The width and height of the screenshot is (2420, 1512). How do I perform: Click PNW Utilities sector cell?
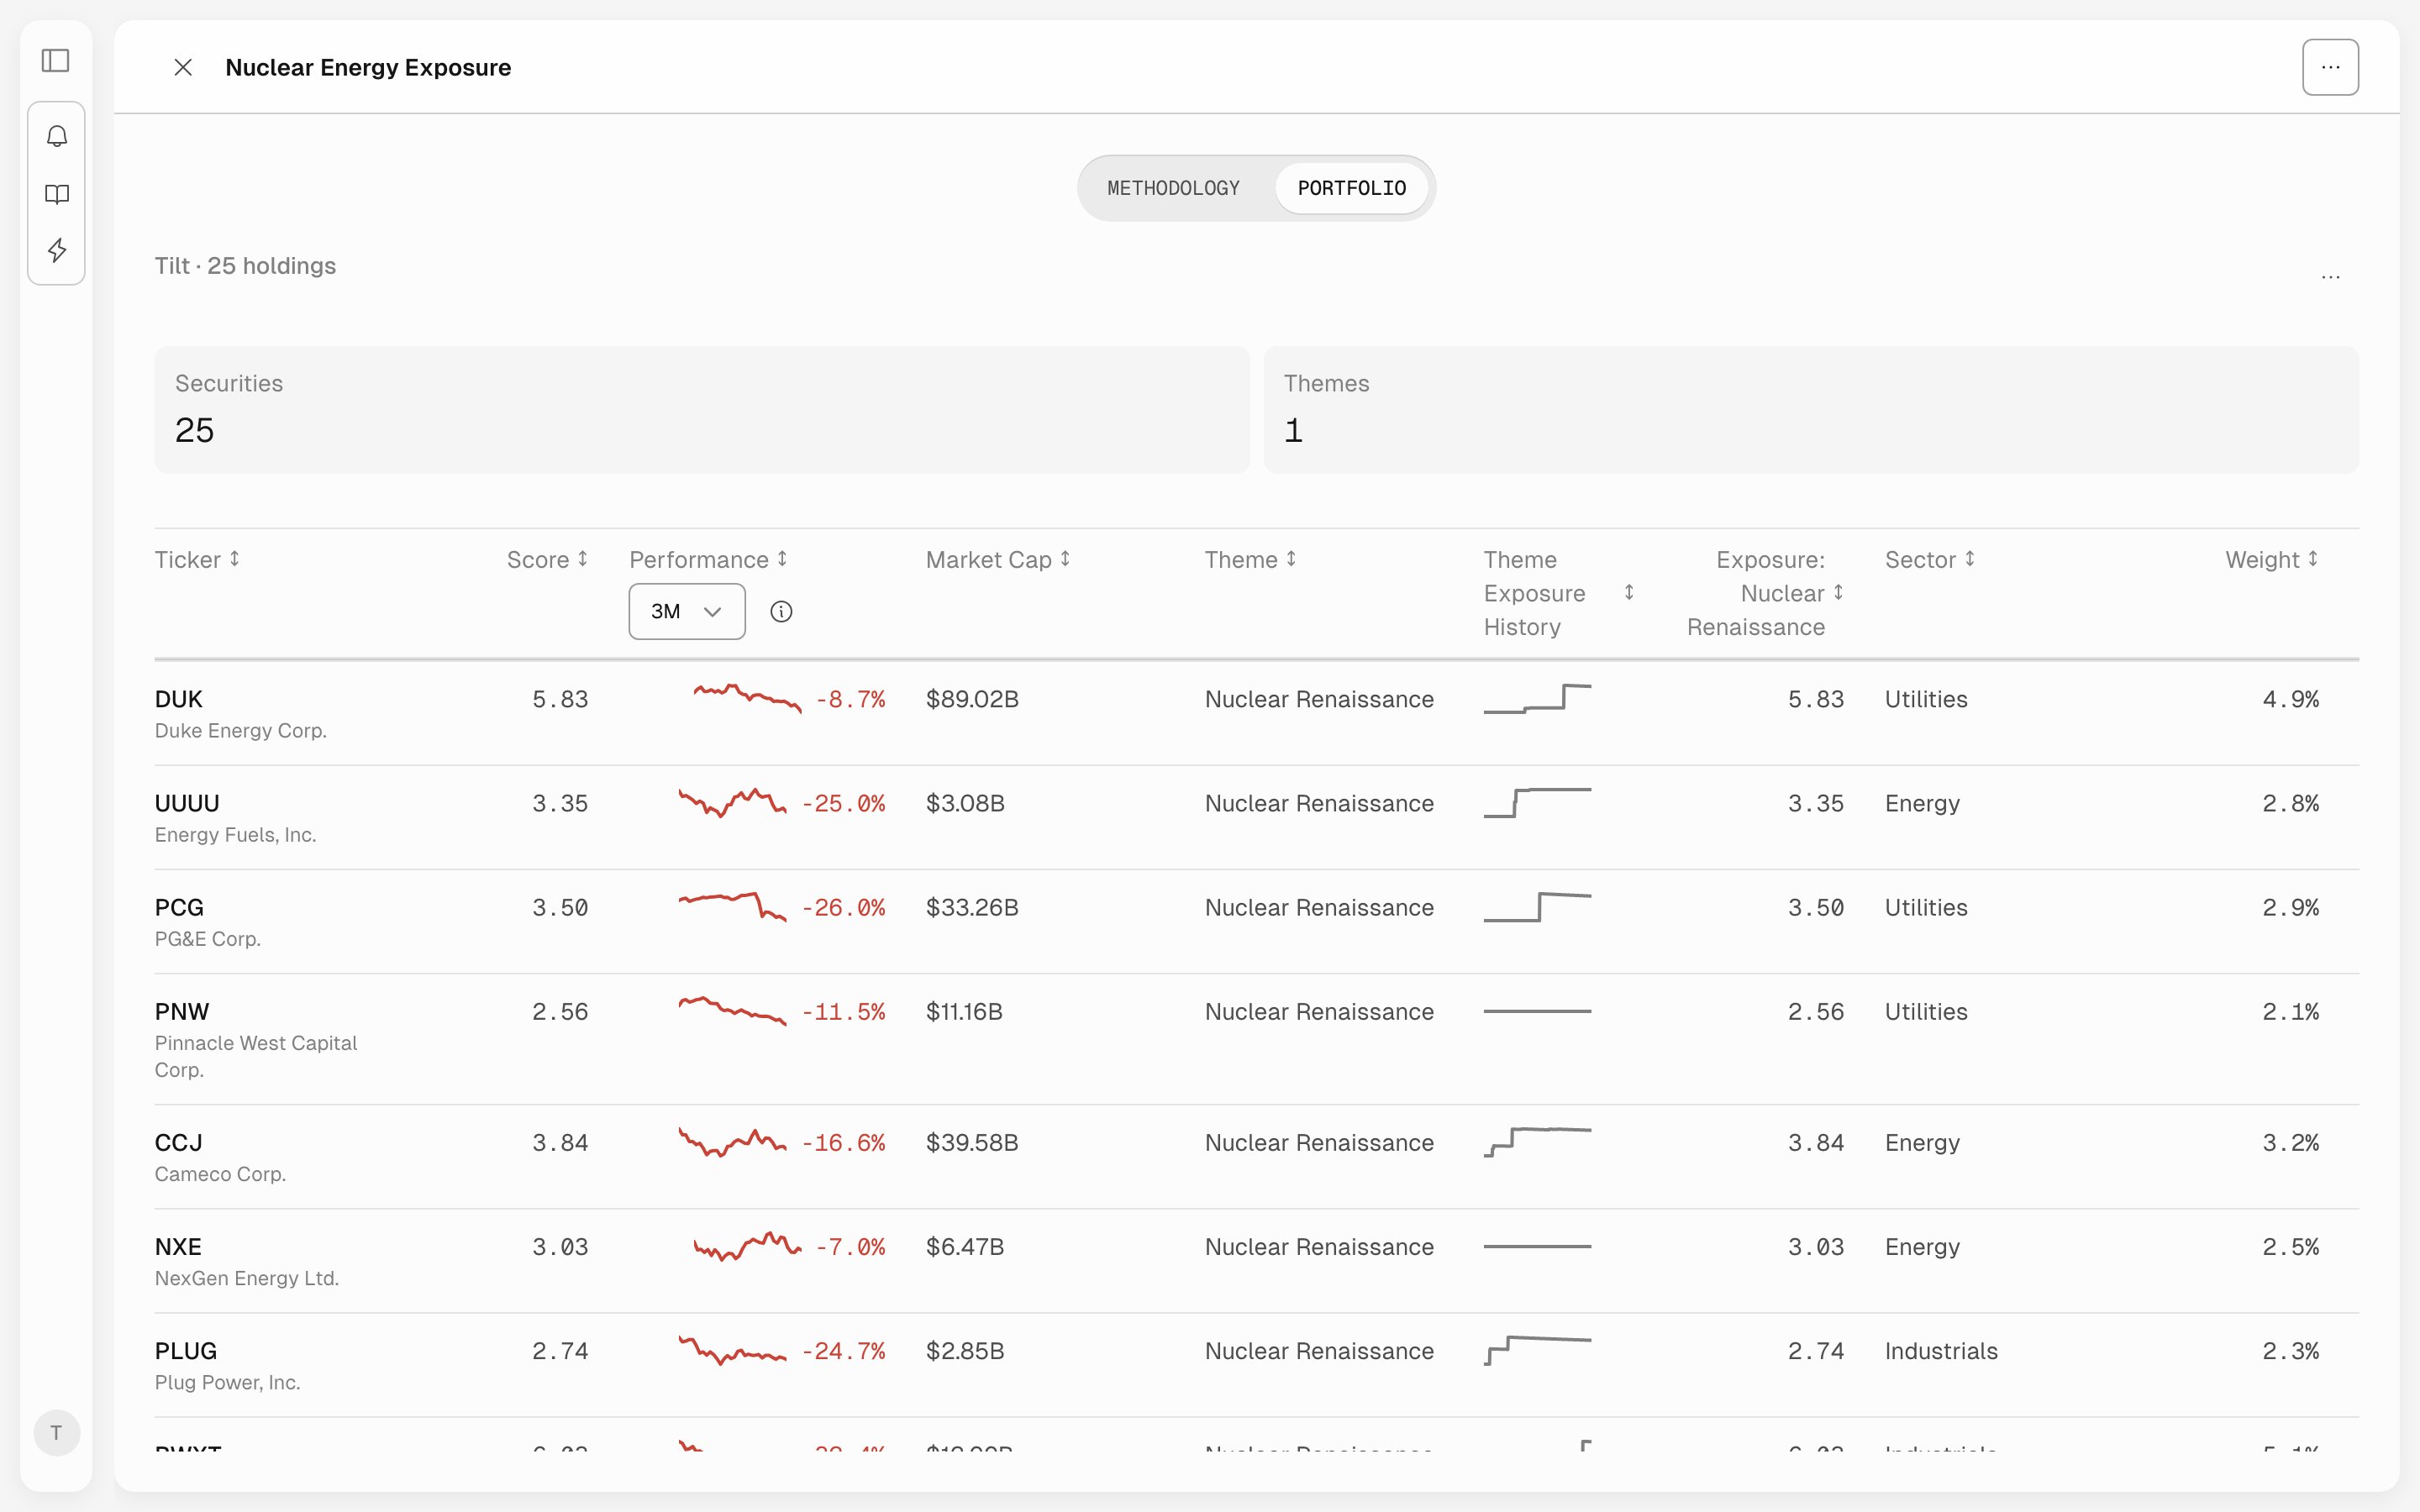(x=1926, y=1011)
